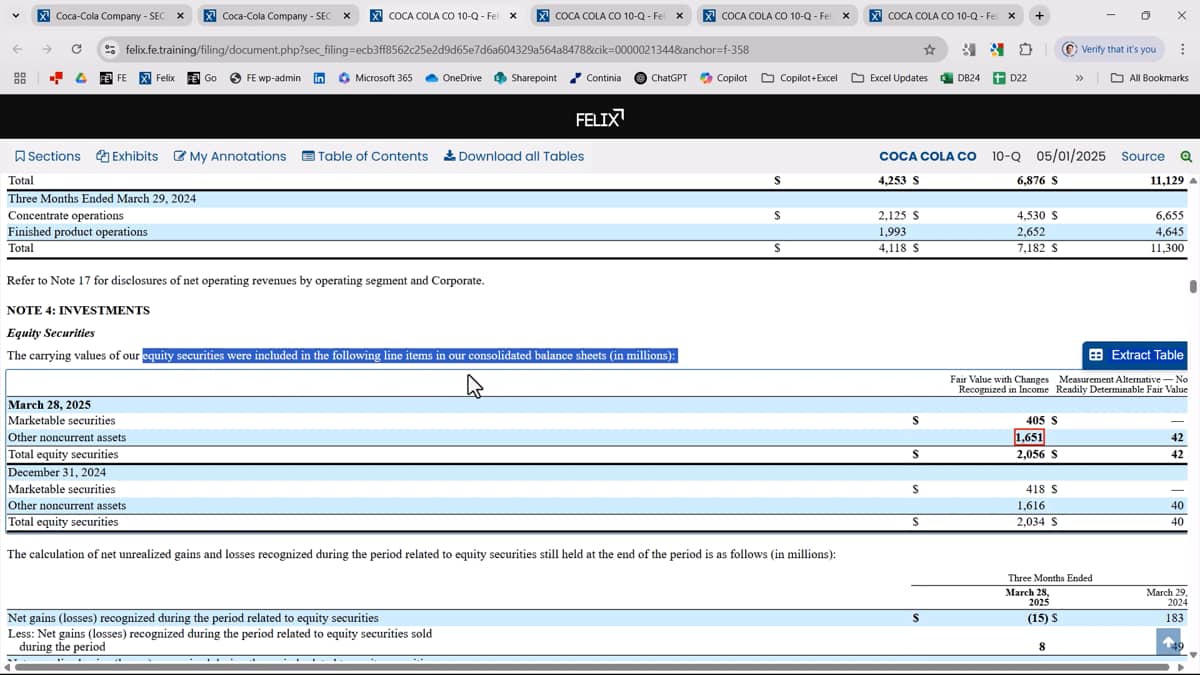Open the Copilot bookmark
1200x675 pixels.
[723, 78]
